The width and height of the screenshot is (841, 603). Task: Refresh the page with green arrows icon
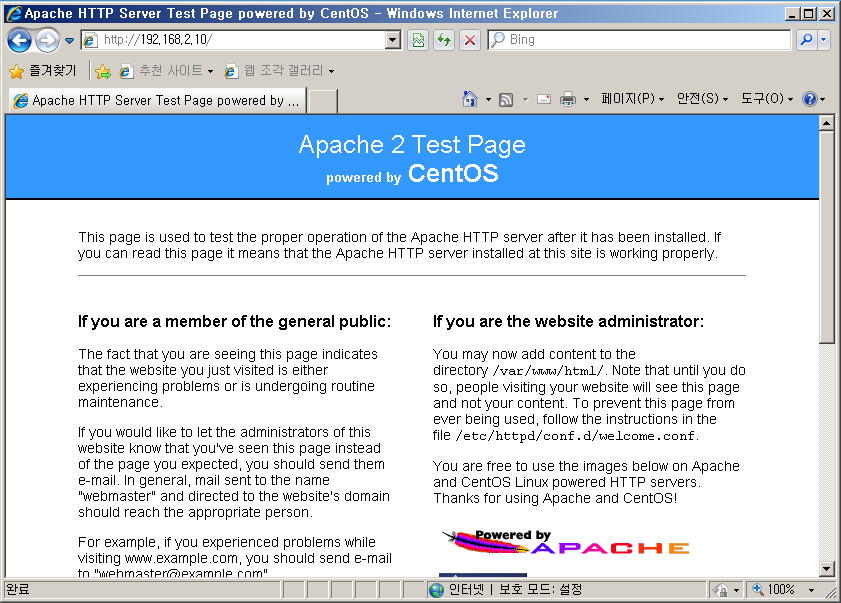[x=444, y=40]
